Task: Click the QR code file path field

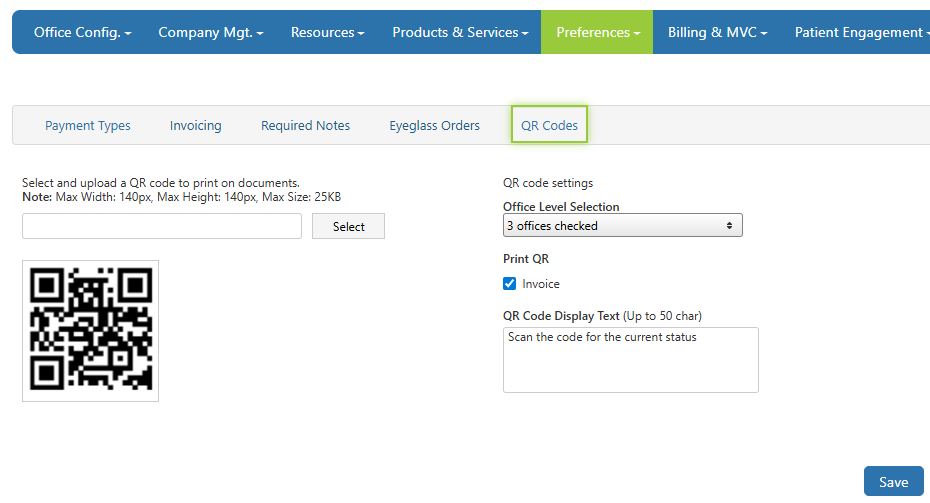Action: [x=162, y=226]
